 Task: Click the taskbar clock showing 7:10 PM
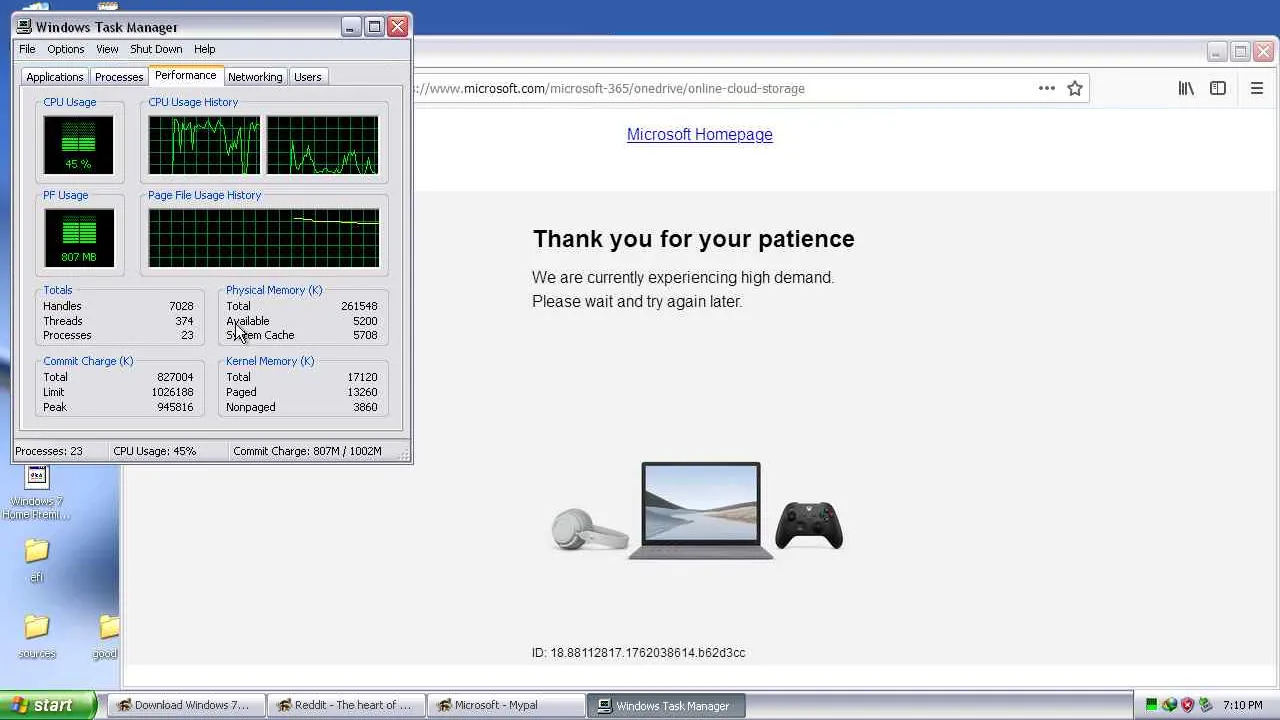pyautogui.click(x=1243, y=705)
